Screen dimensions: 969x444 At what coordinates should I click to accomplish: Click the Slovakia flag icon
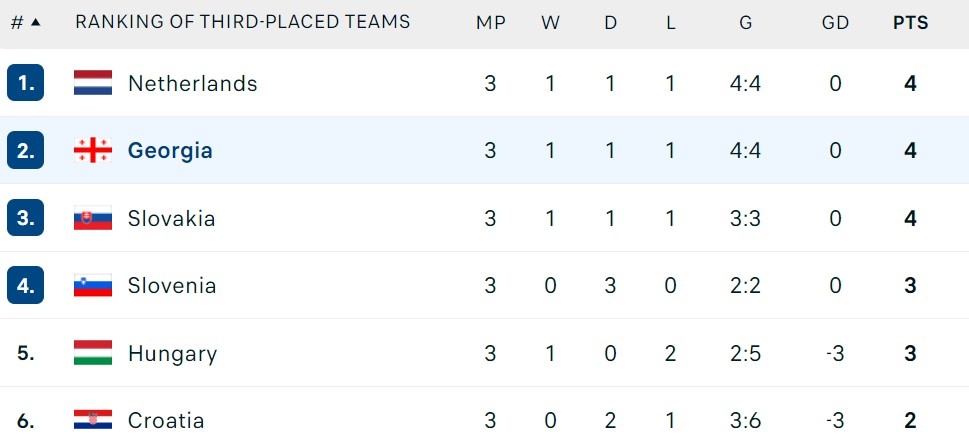pyautogui.click(x=93, y=218)
